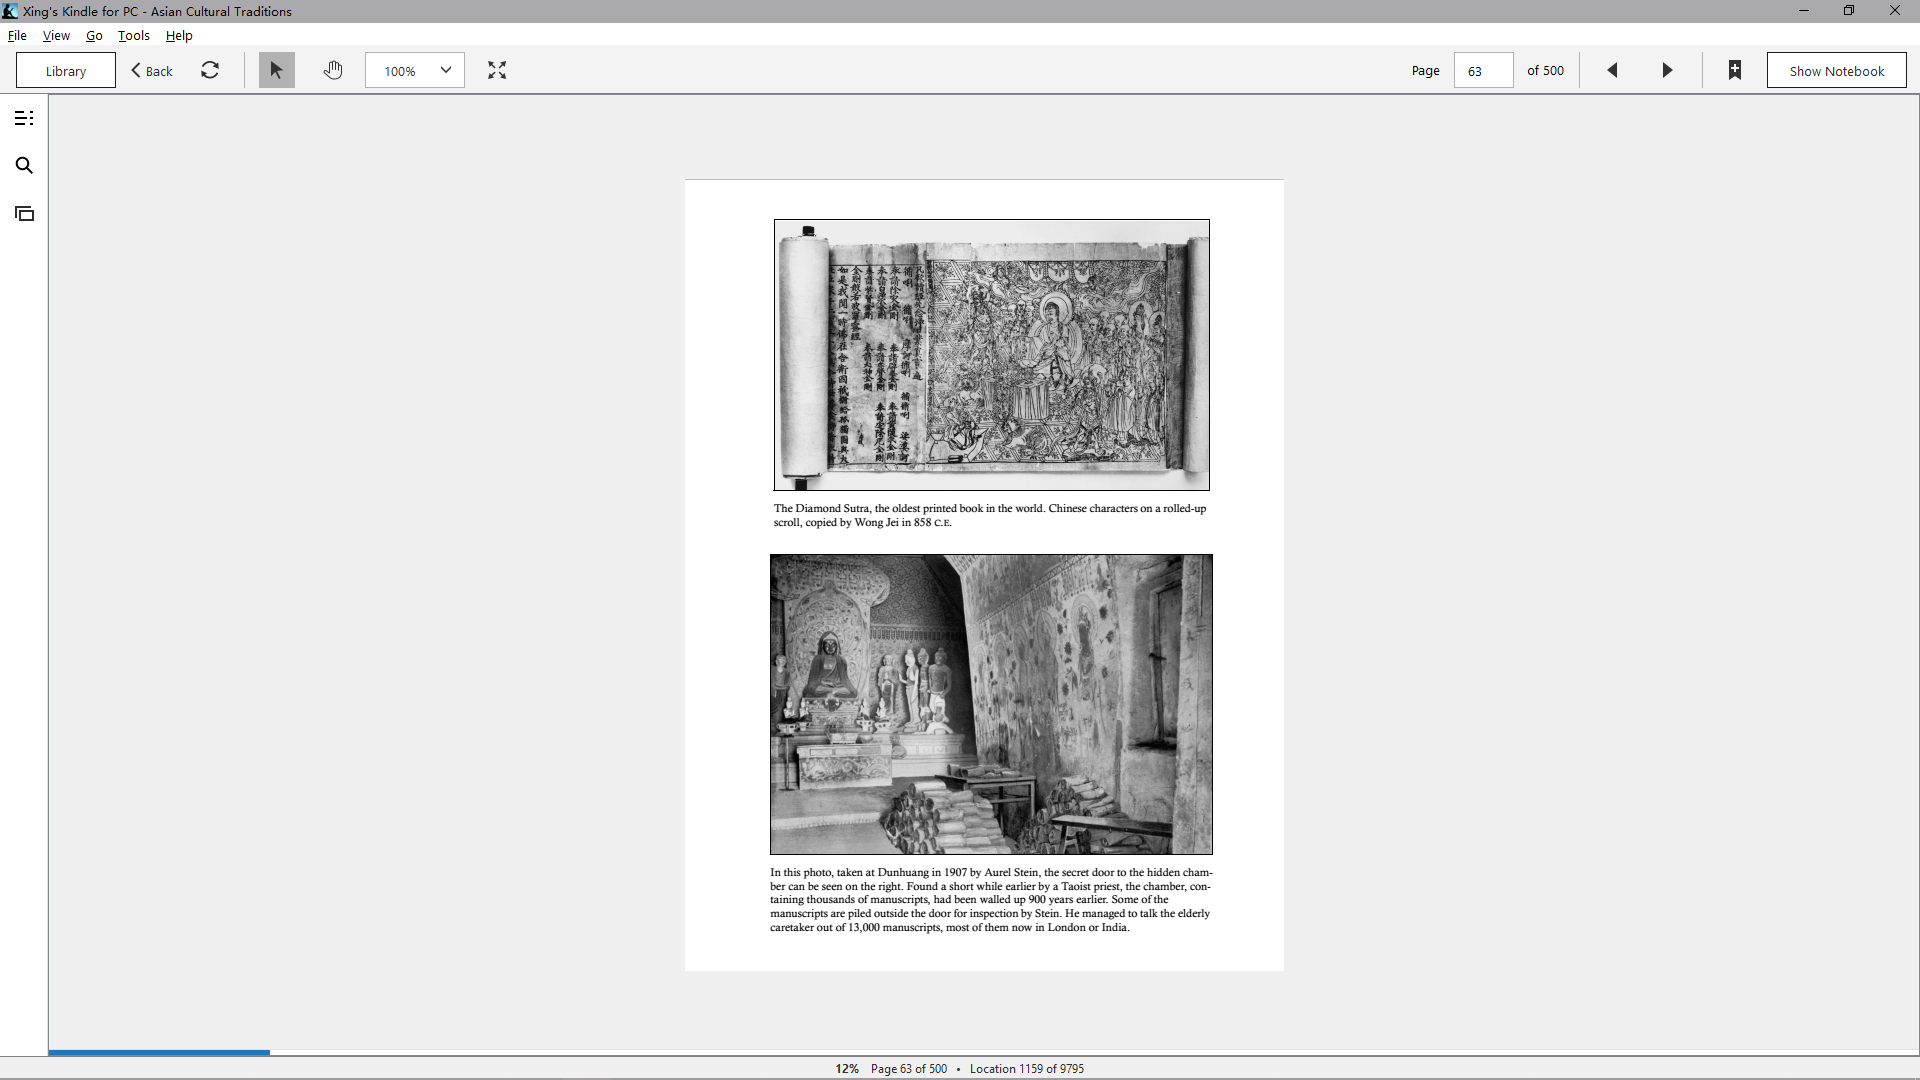Go to previous page arrow
1920x1080 pixels.
pyautogui.click(x=1612, y=70)
